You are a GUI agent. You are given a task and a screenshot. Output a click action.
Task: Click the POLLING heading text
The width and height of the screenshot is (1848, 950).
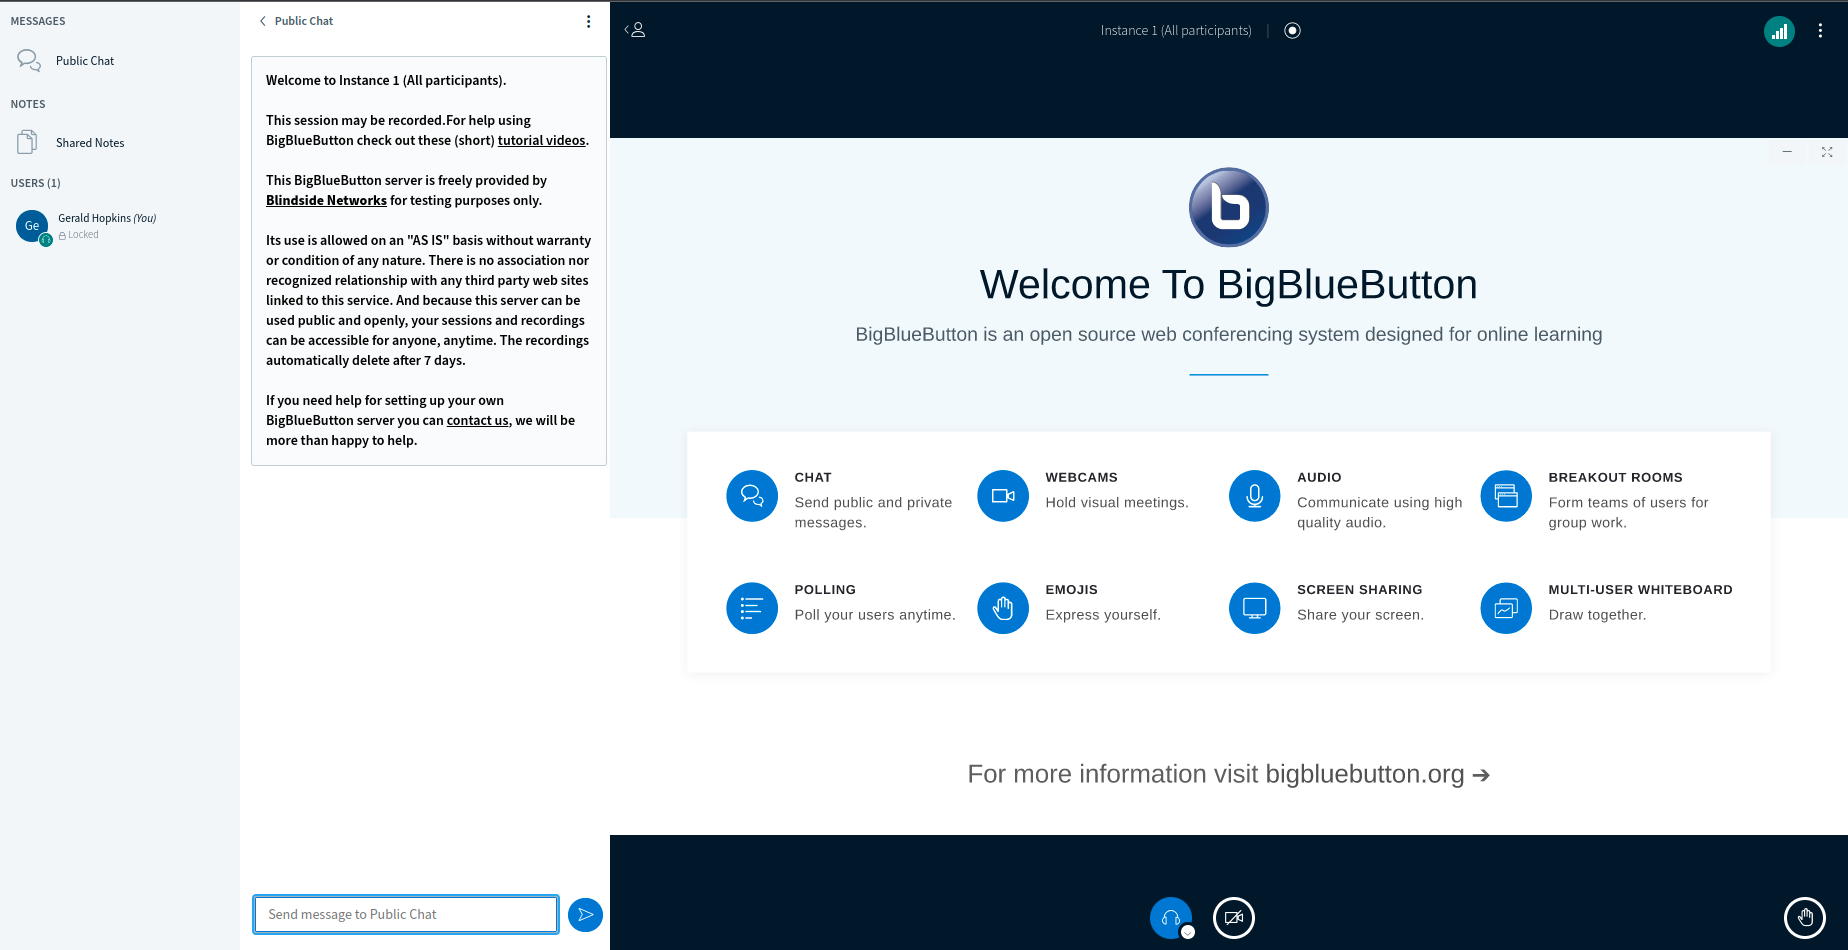825,590
